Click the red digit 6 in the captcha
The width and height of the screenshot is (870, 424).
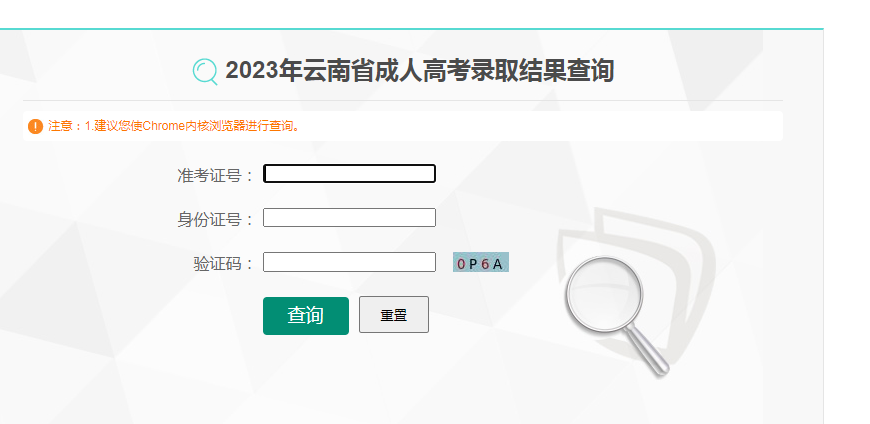(485, 264)
